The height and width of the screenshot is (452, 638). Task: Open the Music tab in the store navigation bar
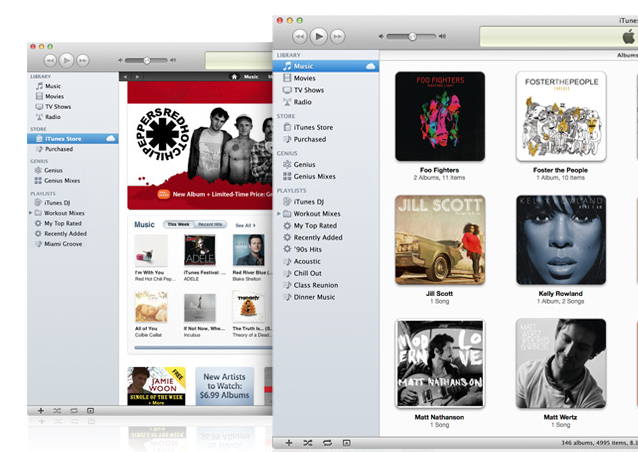coord(251,76)
